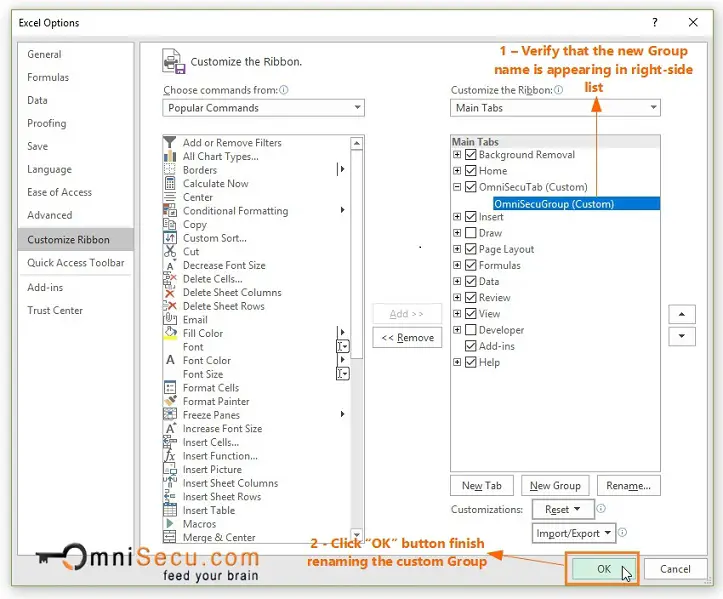Click the Fill Color paint bucket icon

(170, 333)
